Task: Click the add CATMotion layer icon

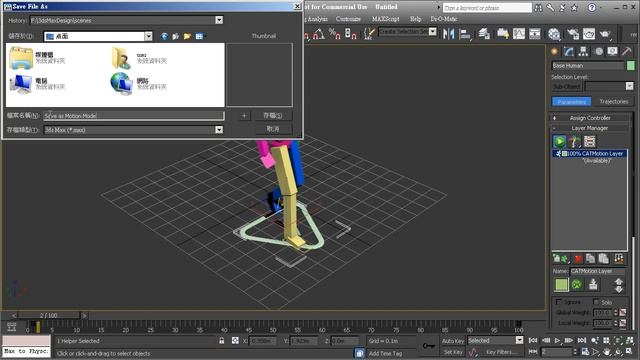Action: coord(560,259)
